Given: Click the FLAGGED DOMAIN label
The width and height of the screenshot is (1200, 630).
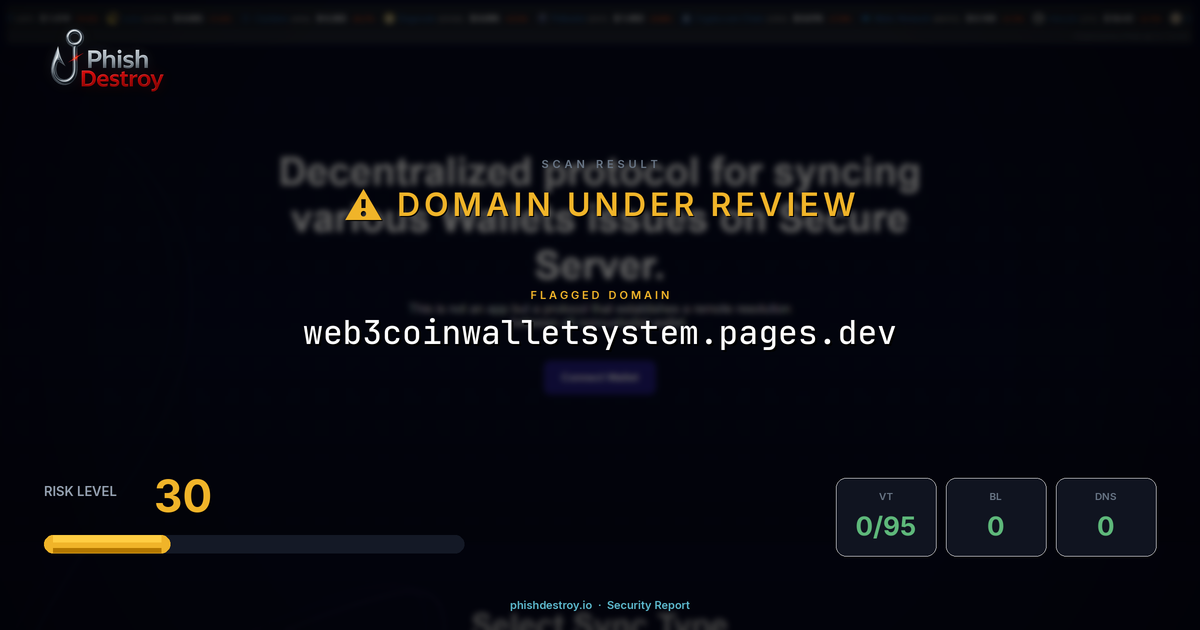Looking at the screenshot, I should [x=599, y=295].
